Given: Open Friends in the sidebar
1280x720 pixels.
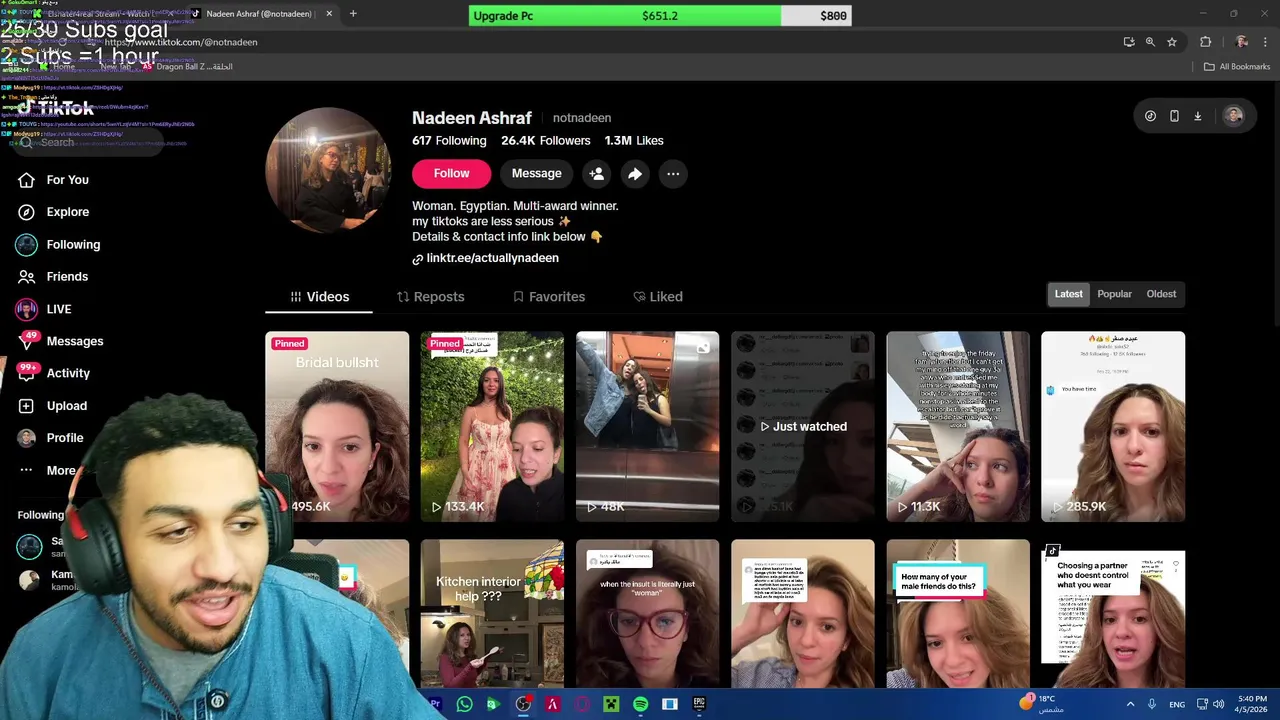Looking at the screenshot, I should point(53,277).
